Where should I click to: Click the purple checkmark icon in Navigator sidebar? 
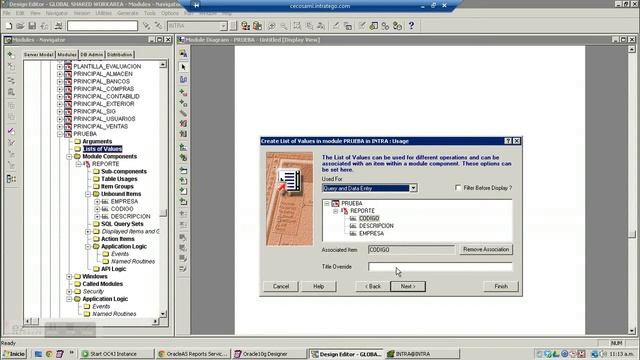pyautogui.click(x=11, y=131)
